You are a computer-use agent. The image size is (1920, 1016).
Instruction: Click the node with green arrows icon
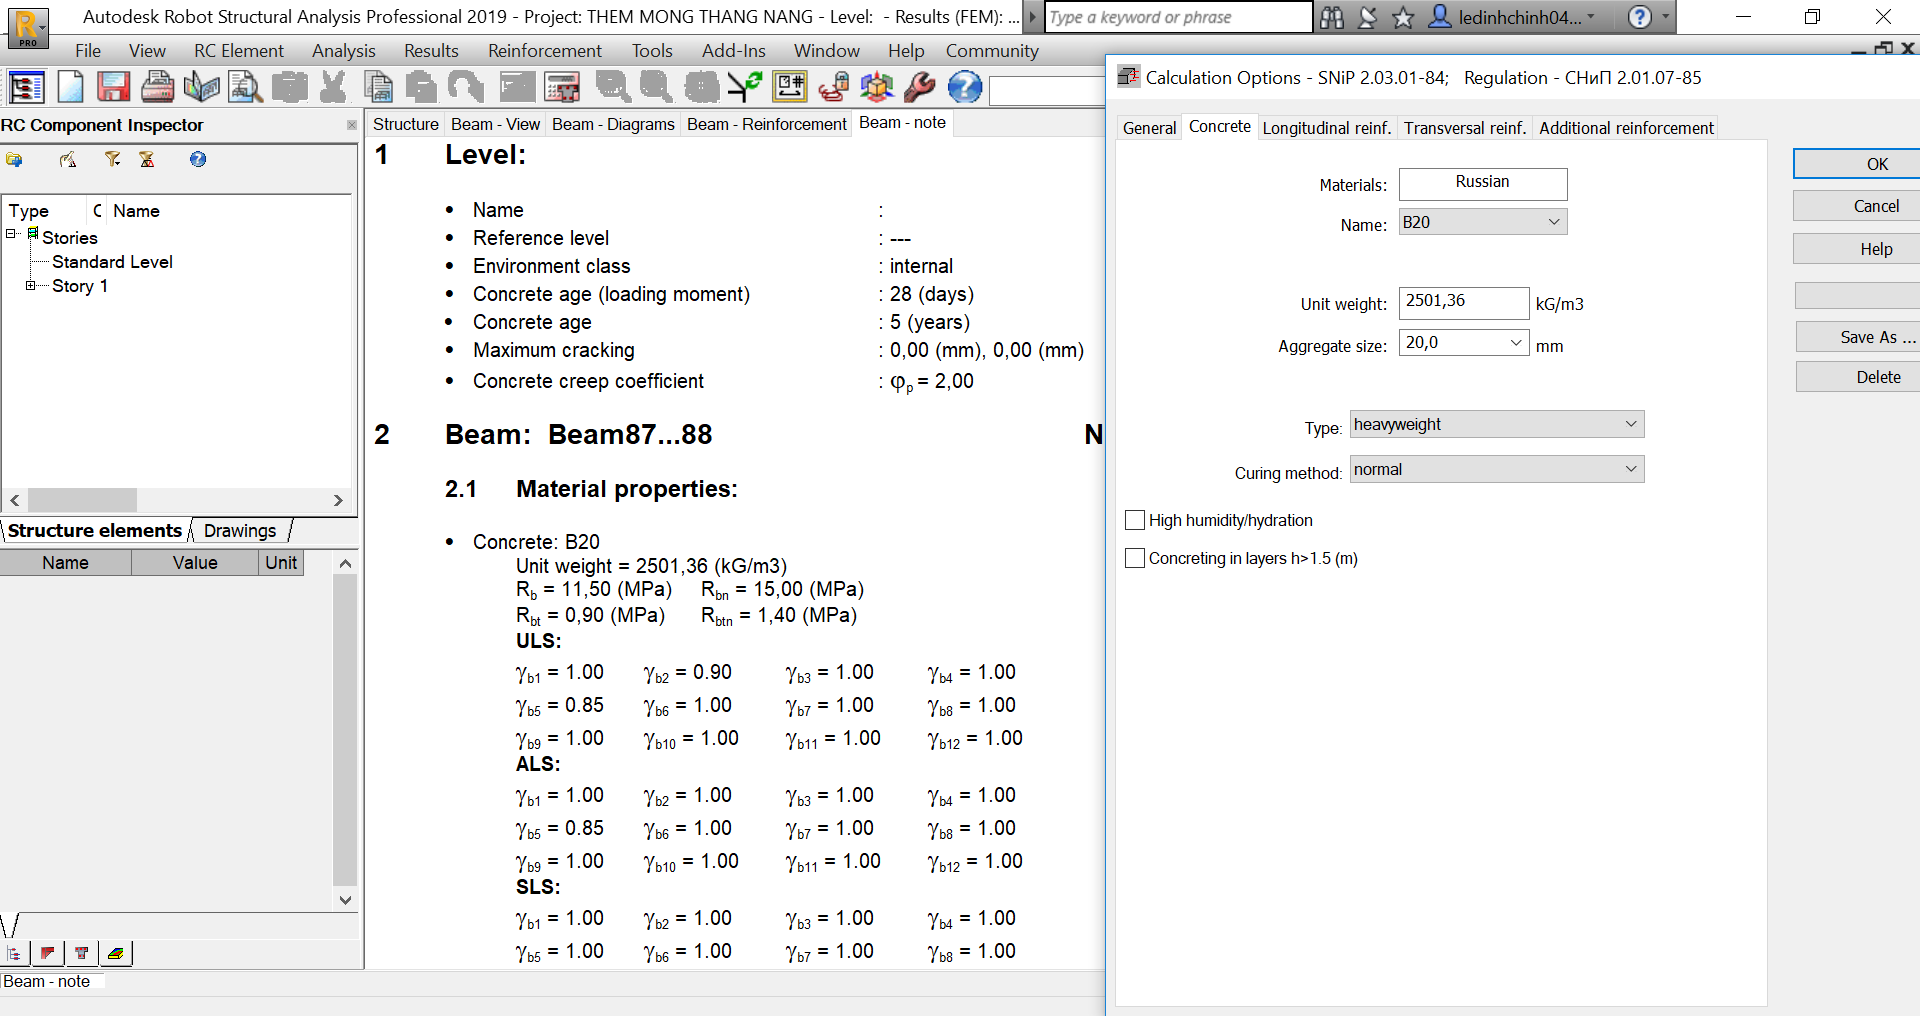click(x=745, y=88)
